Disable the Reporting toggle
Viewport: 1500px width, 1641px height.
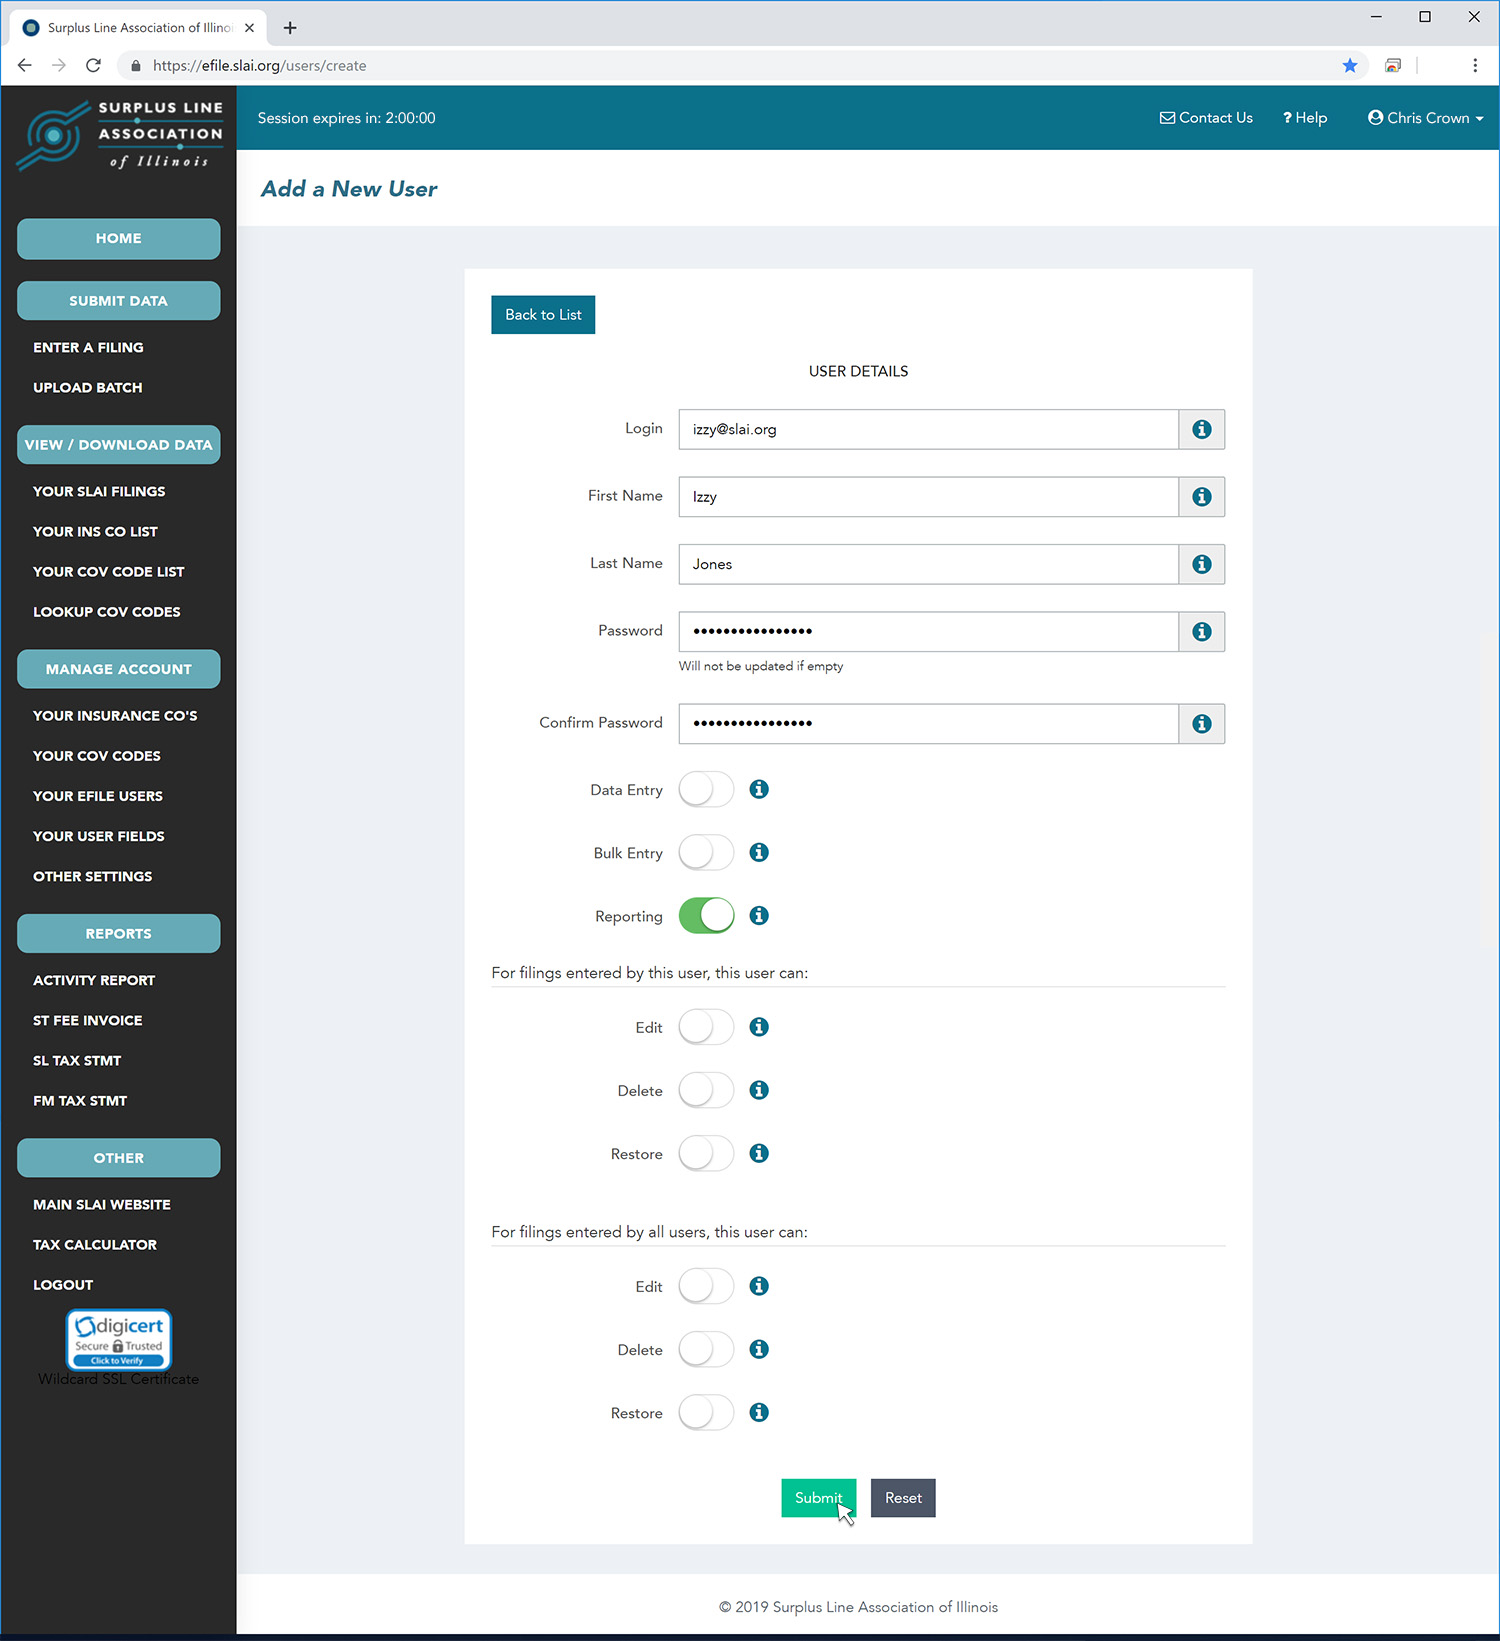pos(706,915)
